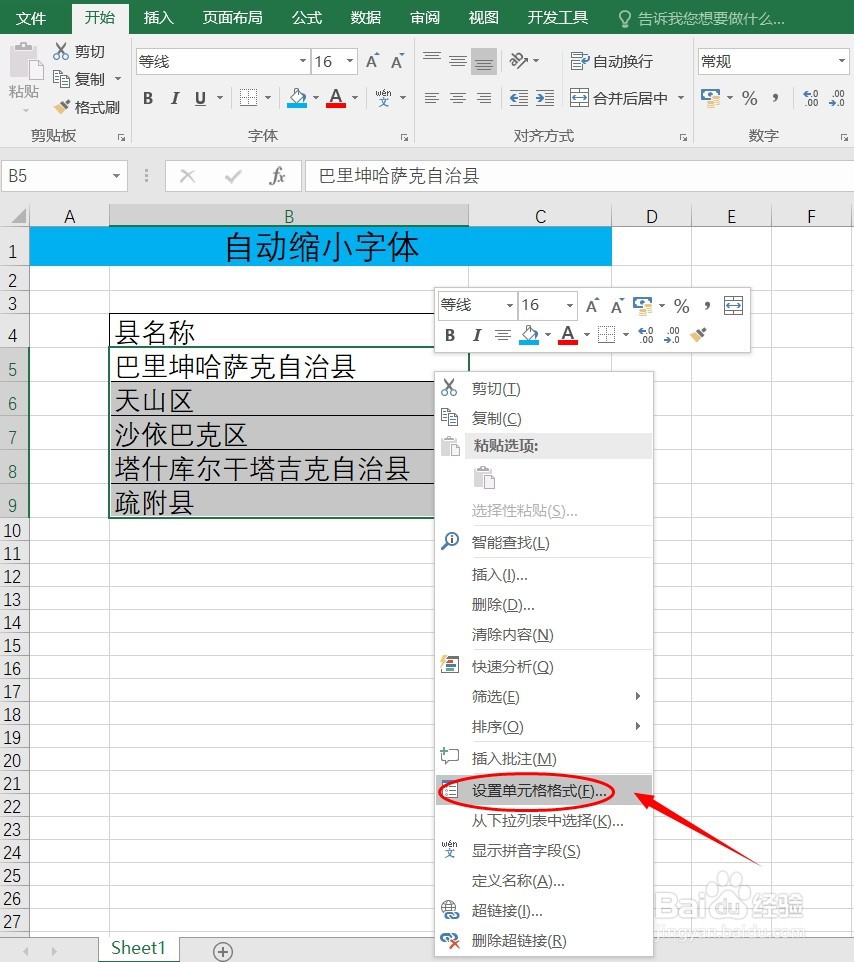
Task: Toggle italic formatting in the ribbon
Action: [173, 98]
